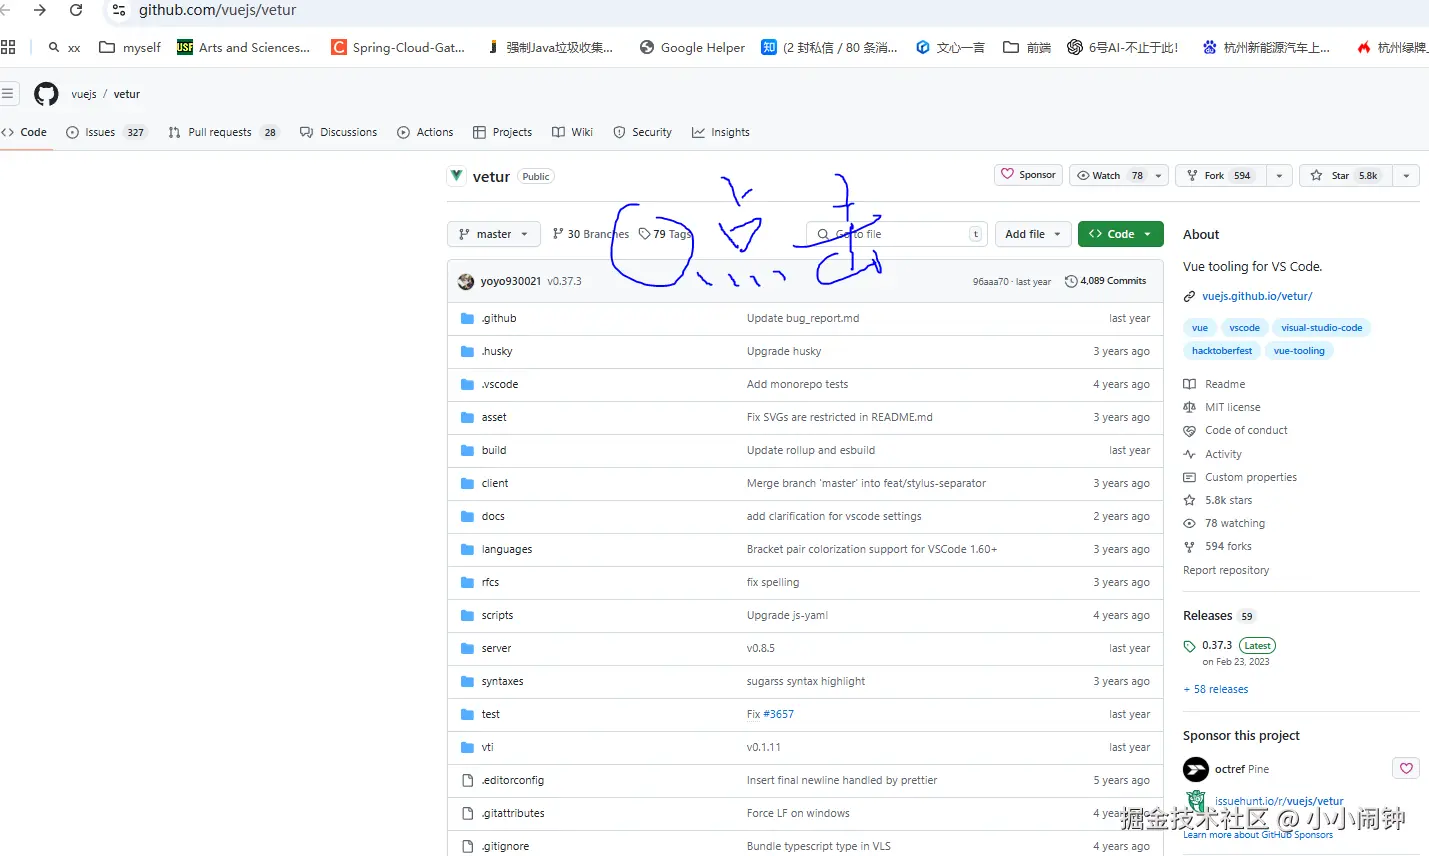Expand the Add file dropdown
The image size is (1429, 856).
point(1033,234)
